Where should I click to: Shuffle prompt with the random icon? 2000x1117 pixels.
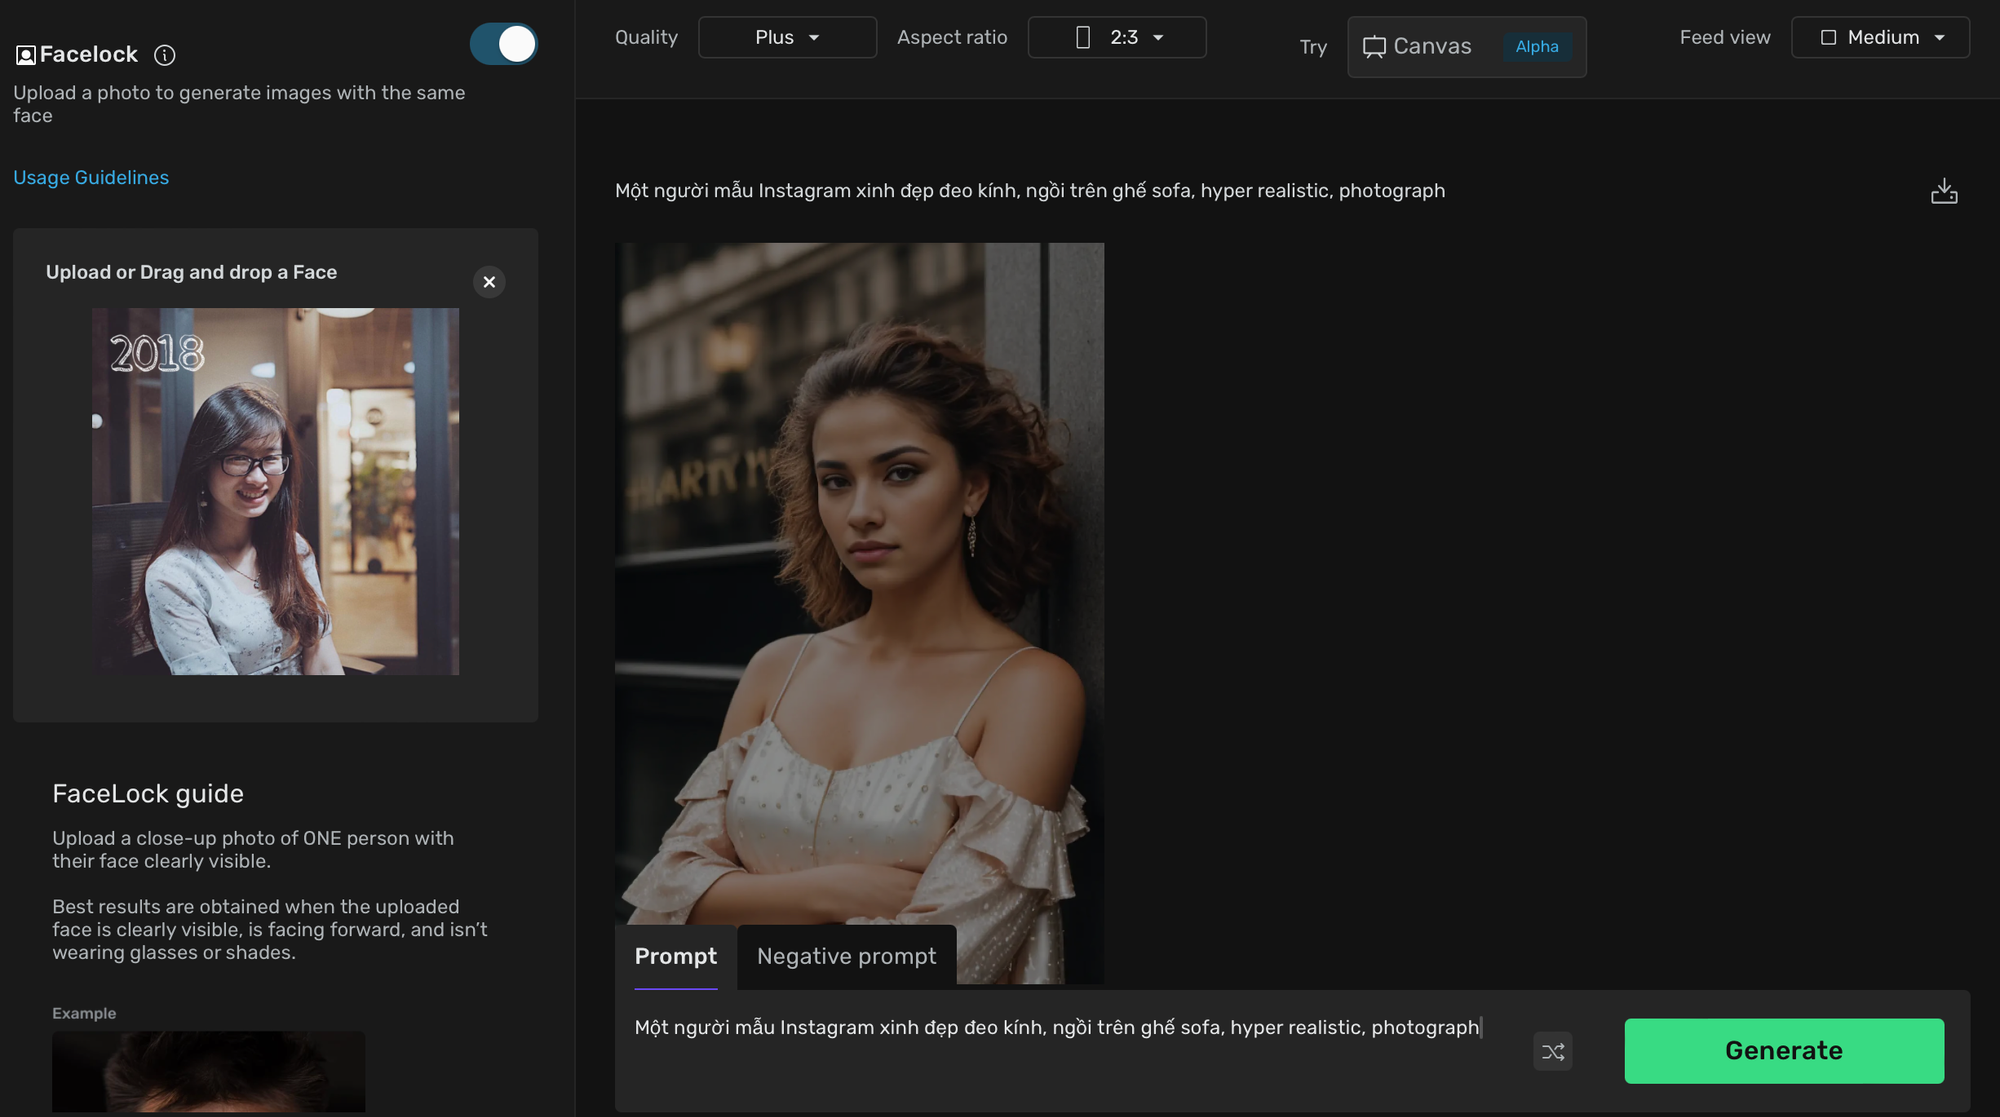pyautogui.click(x=1552, y=1051)
